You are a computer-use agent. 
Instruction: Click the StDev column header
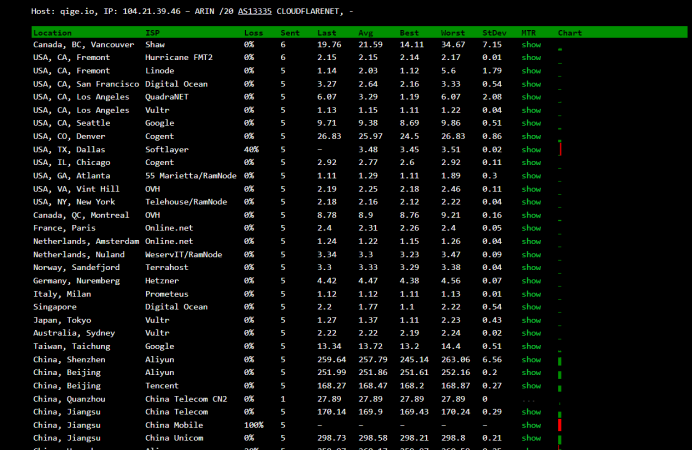point(494,33)
